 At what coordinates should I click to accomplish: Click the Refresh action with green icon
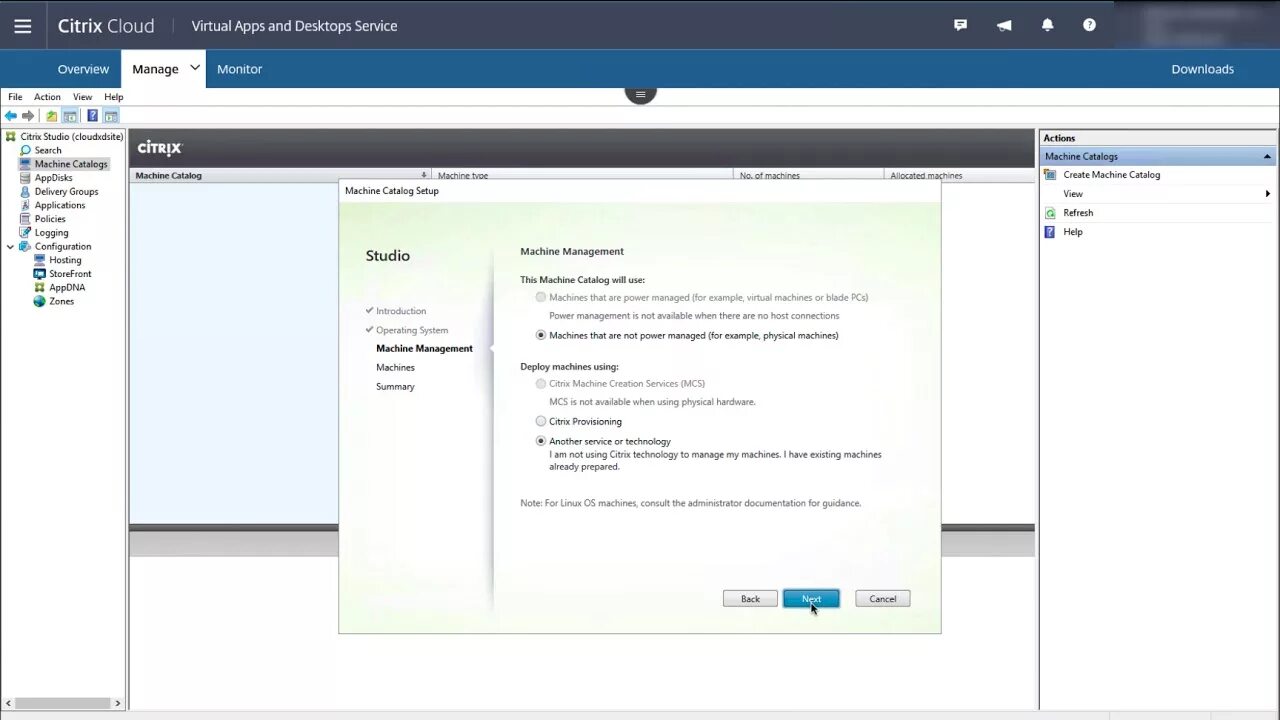tap(1078, 212)
